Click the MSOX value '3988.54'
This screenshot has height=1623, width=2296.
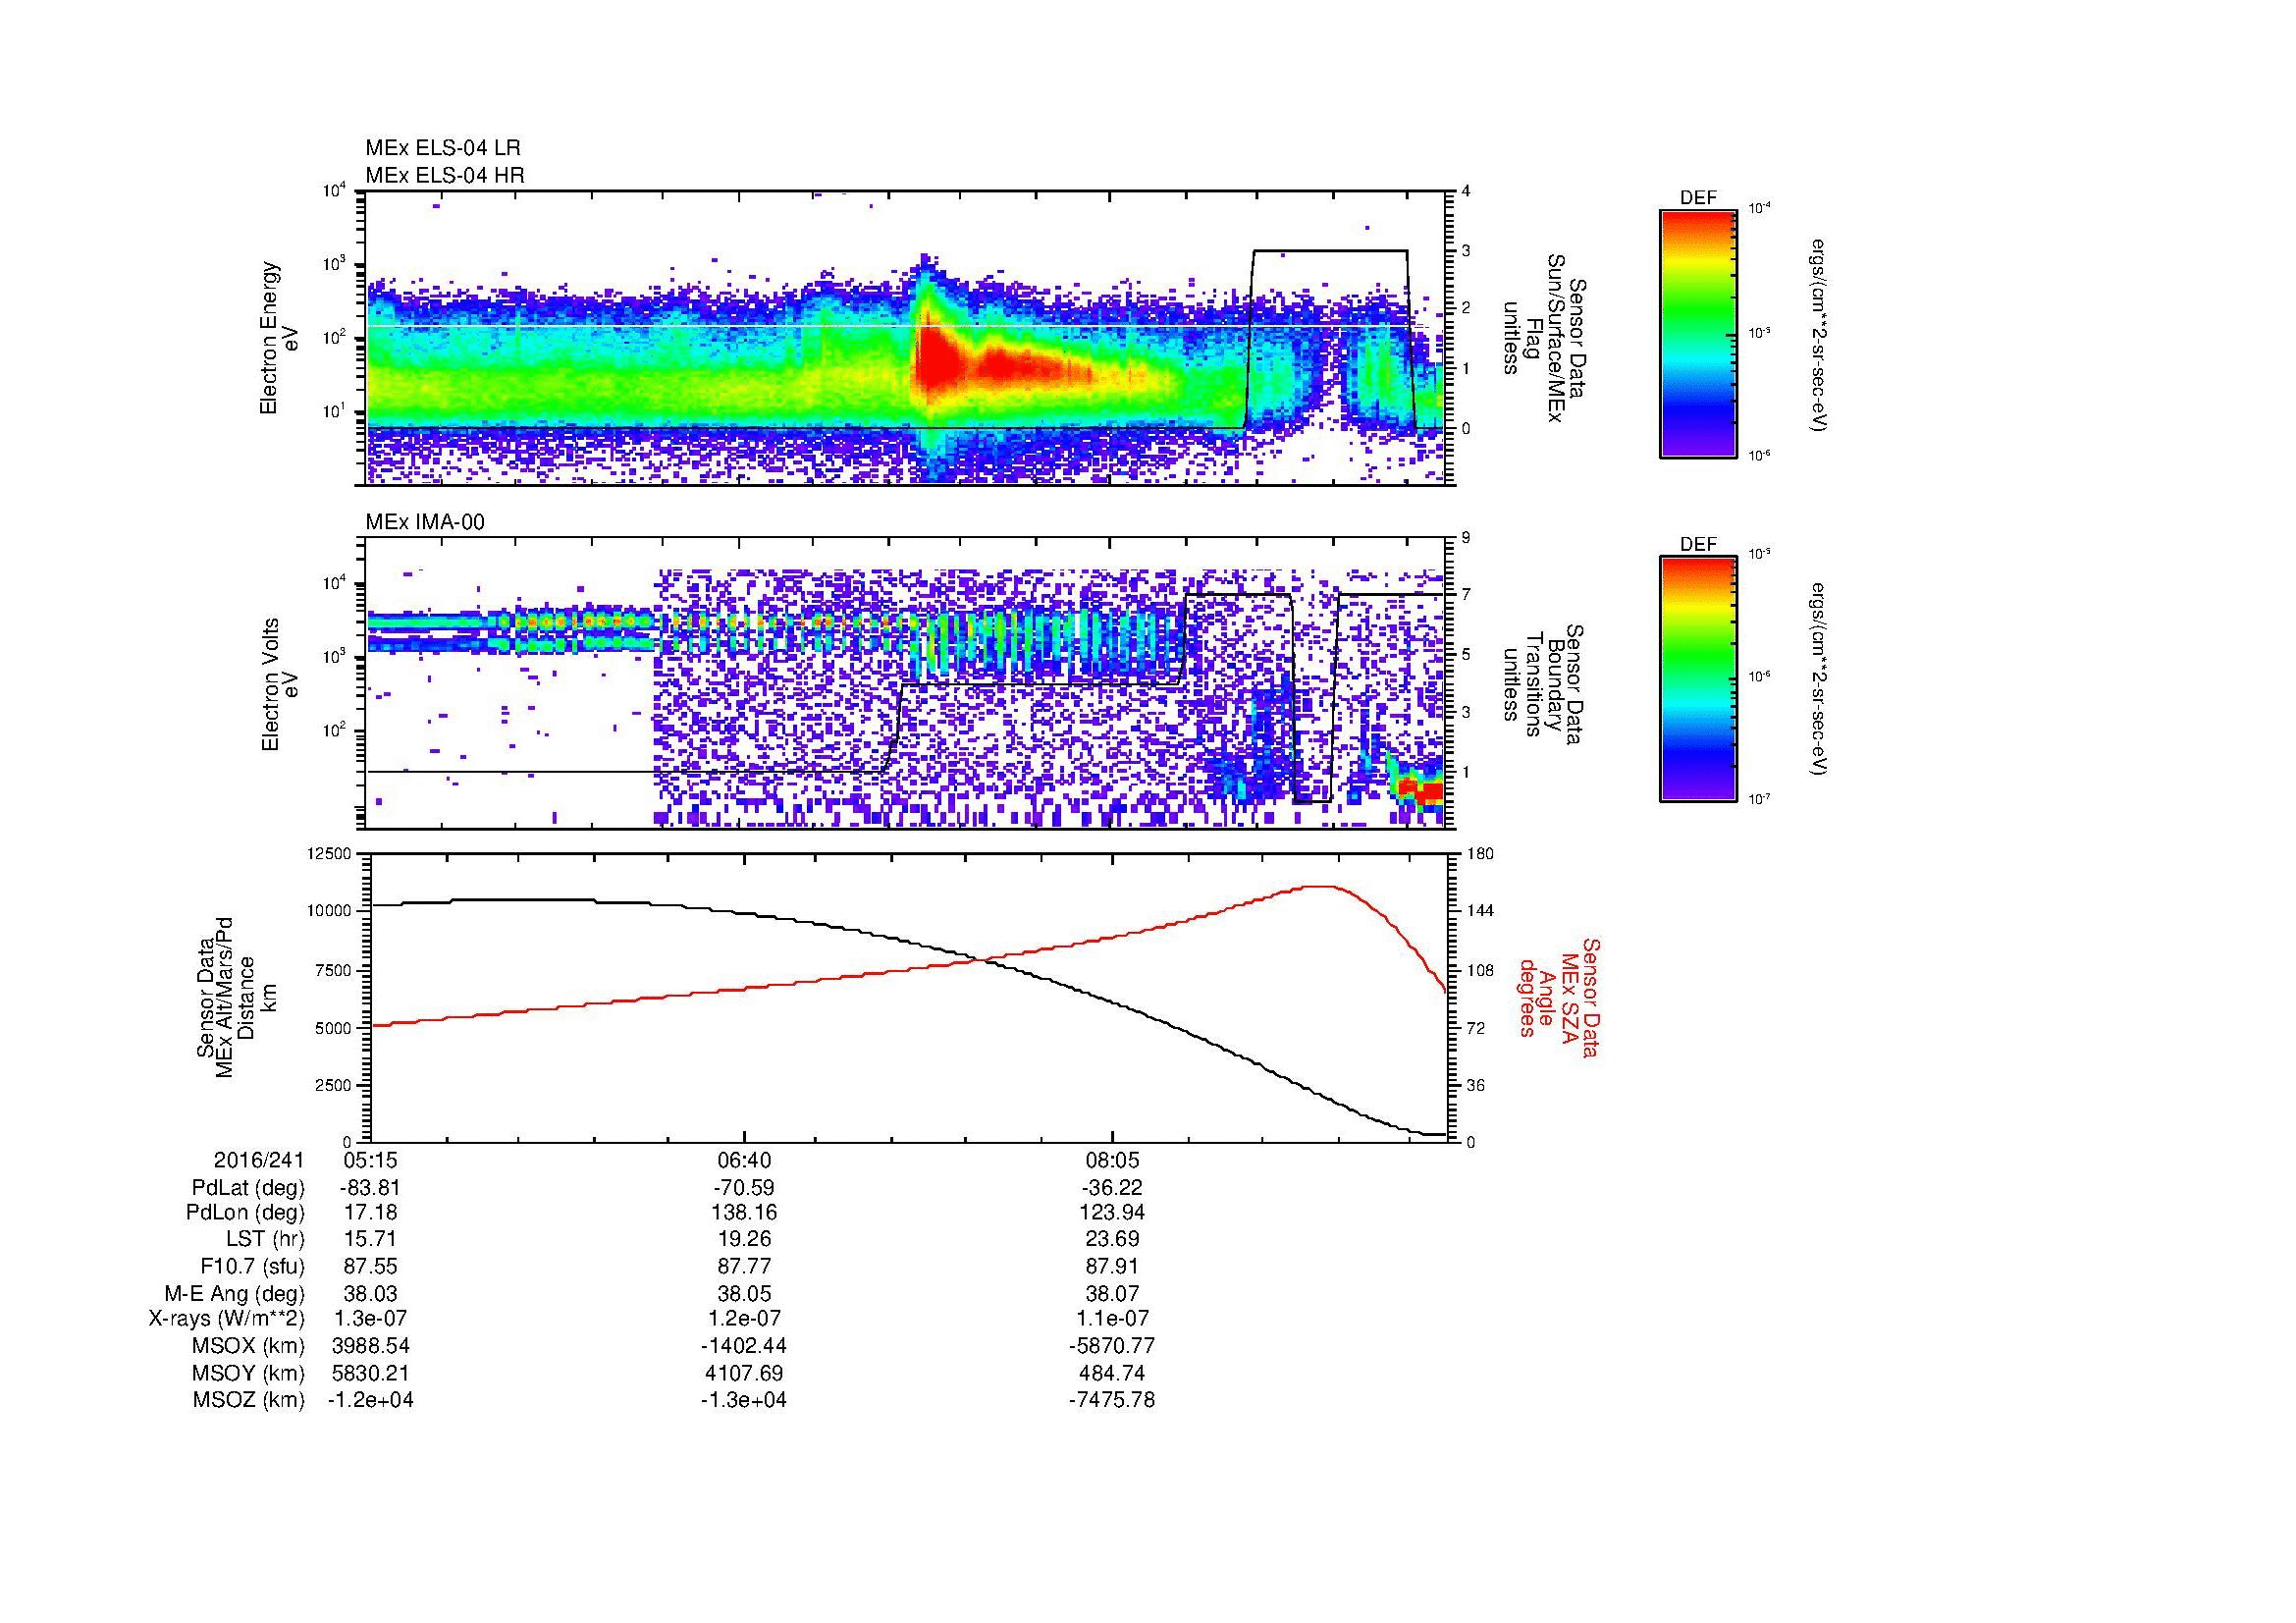[x=371, y=1346]
